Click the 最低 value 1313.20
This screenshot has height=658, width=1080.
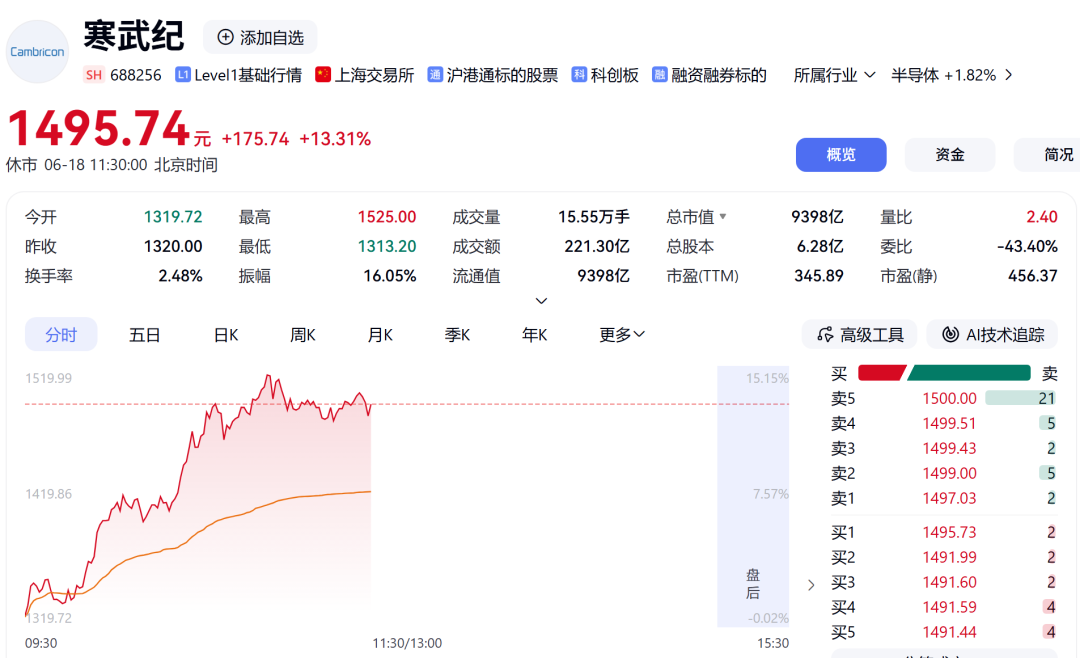coord(386,246)
